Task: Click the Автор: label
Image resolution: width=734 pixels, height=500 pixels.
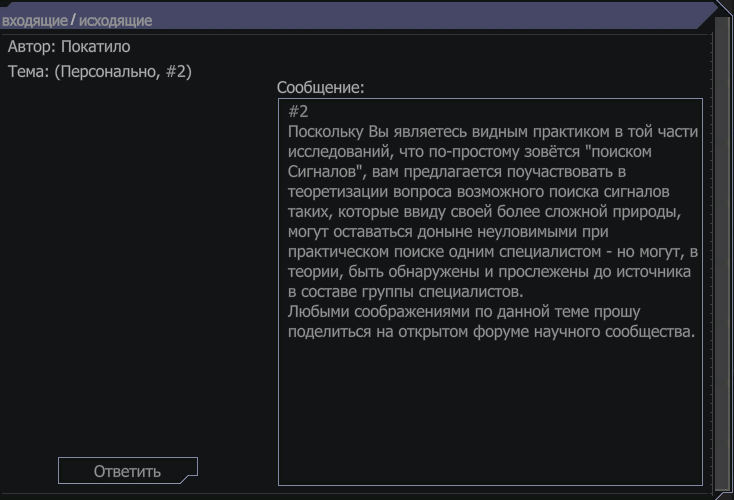Action: (x=32, y=47)
